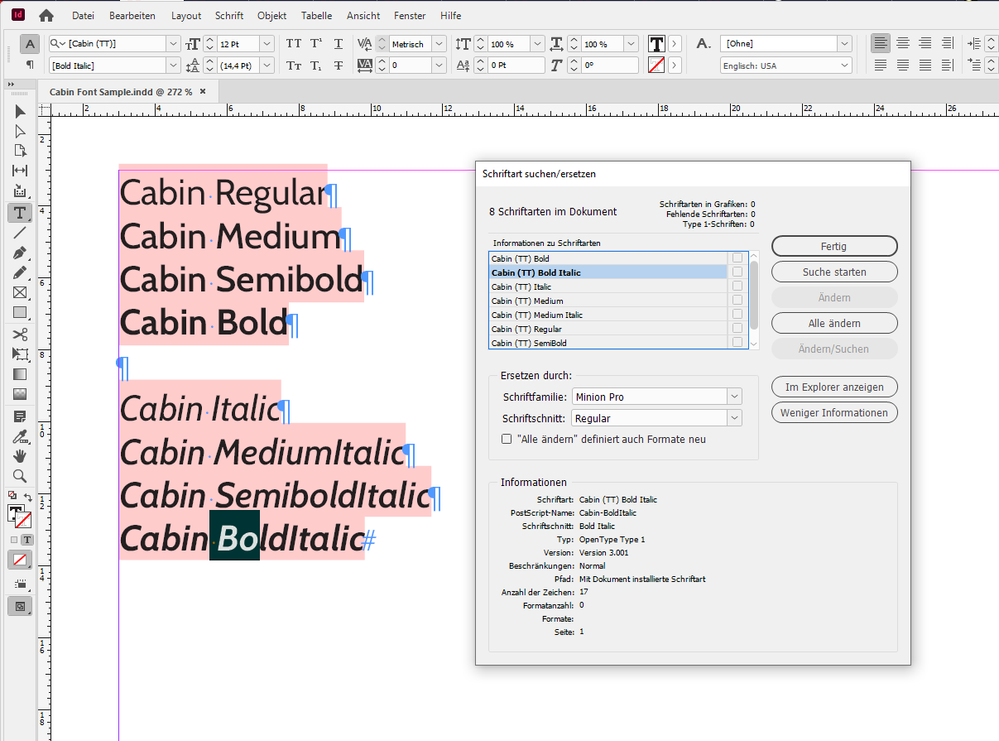Open the Schriftschnitt Regular dropdown
The height and width of the screenshot is (741, 999).
[734, 418]
